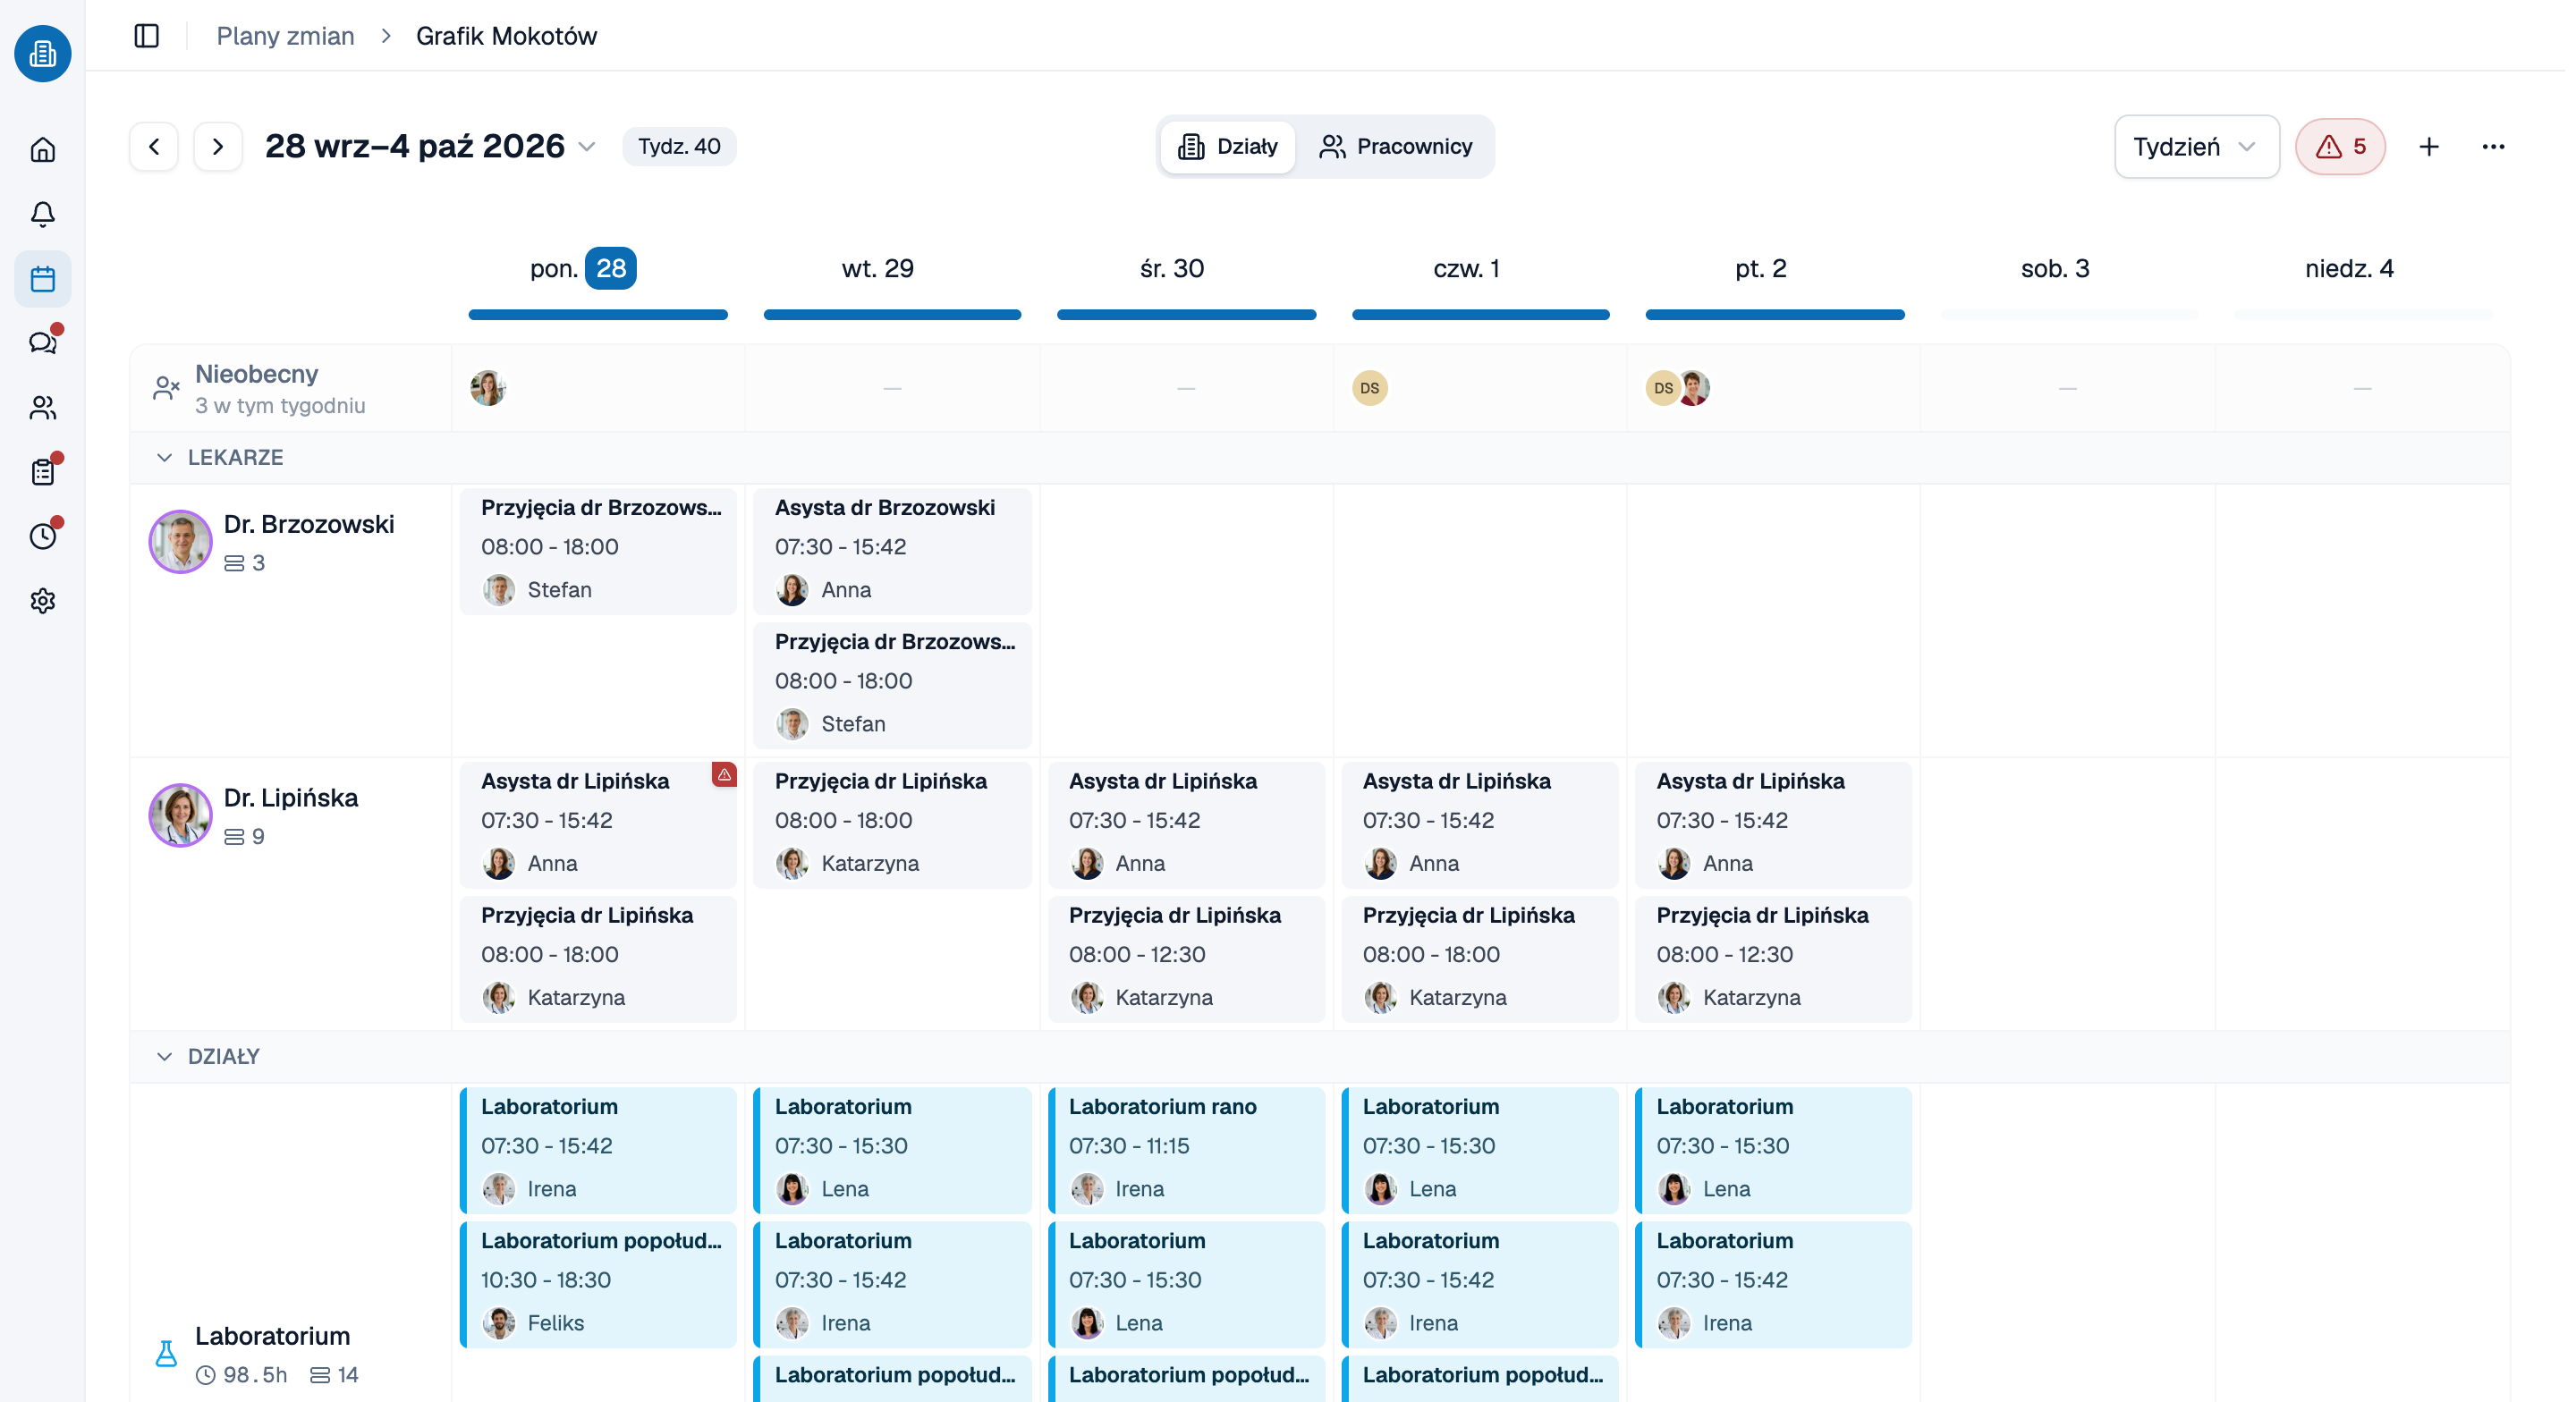Collapse the LEKARZE section

164,458
